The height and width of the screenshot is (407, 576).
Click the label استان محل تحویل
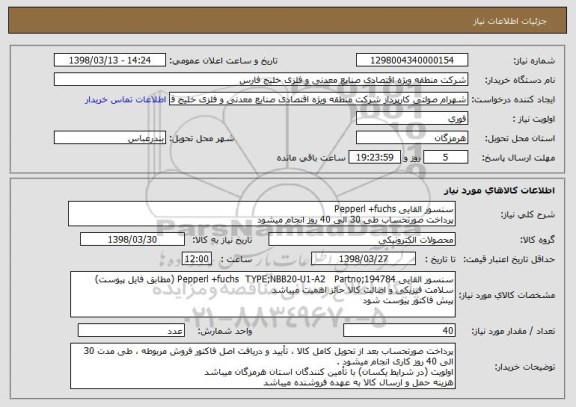point(520,138)
